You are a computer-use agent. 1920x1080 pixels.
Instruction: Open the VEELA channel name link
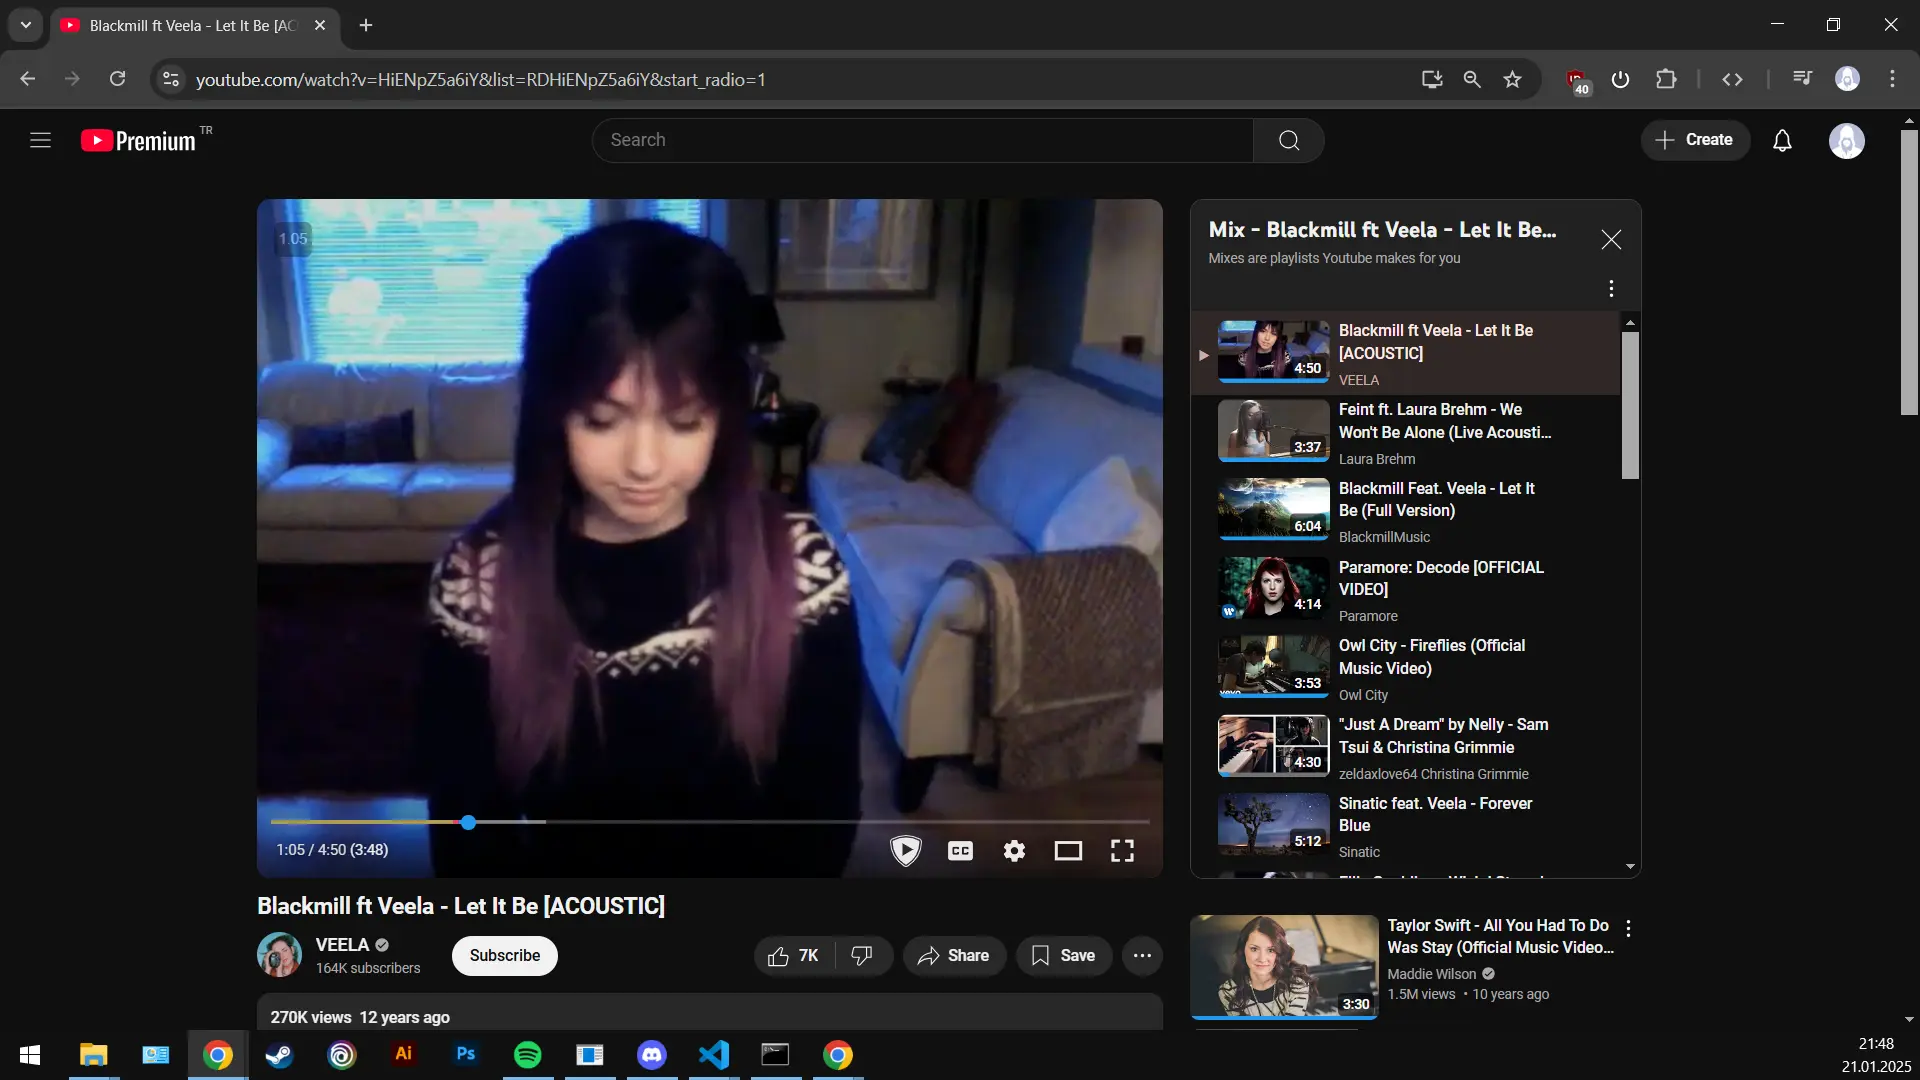[342, 945]
